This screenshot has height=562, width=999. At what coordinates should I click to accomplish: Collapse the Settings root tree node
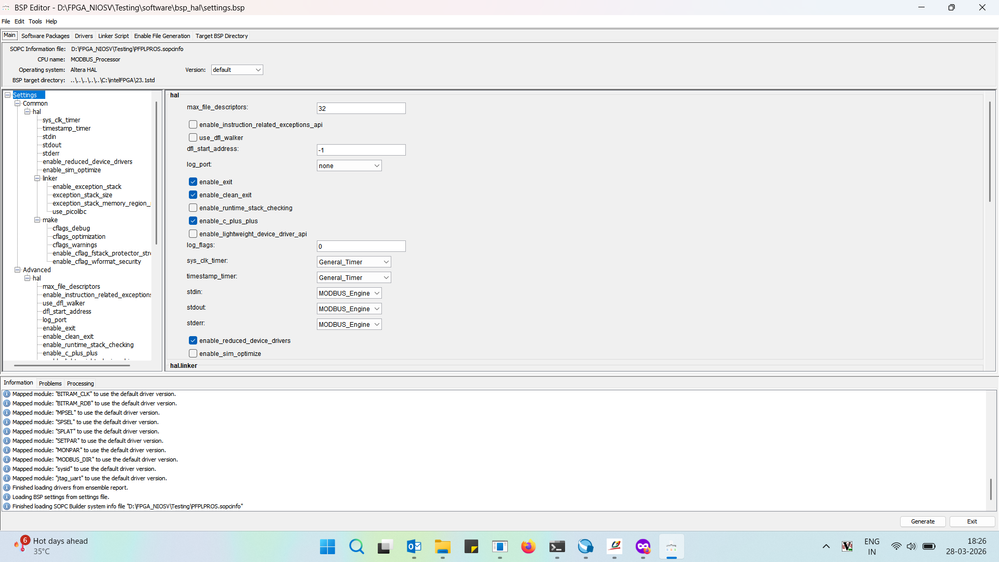8,95
